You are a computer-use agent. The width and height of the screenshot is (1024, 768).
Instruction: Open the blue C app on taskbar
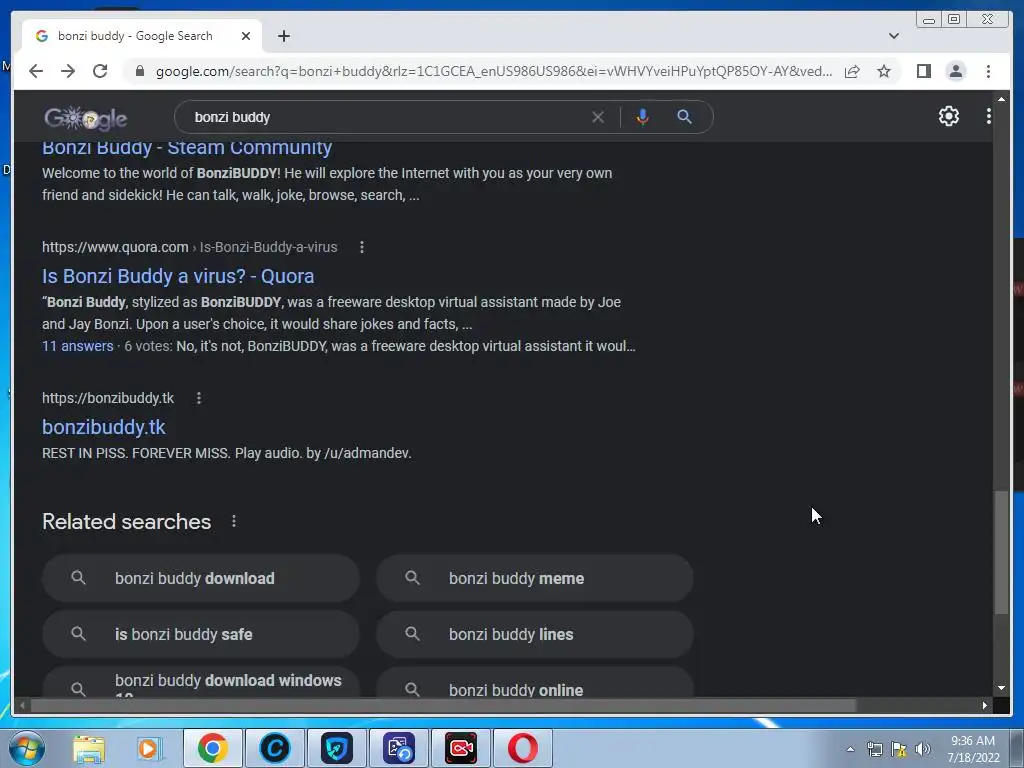pyautogui.click(x=274, y=748)
